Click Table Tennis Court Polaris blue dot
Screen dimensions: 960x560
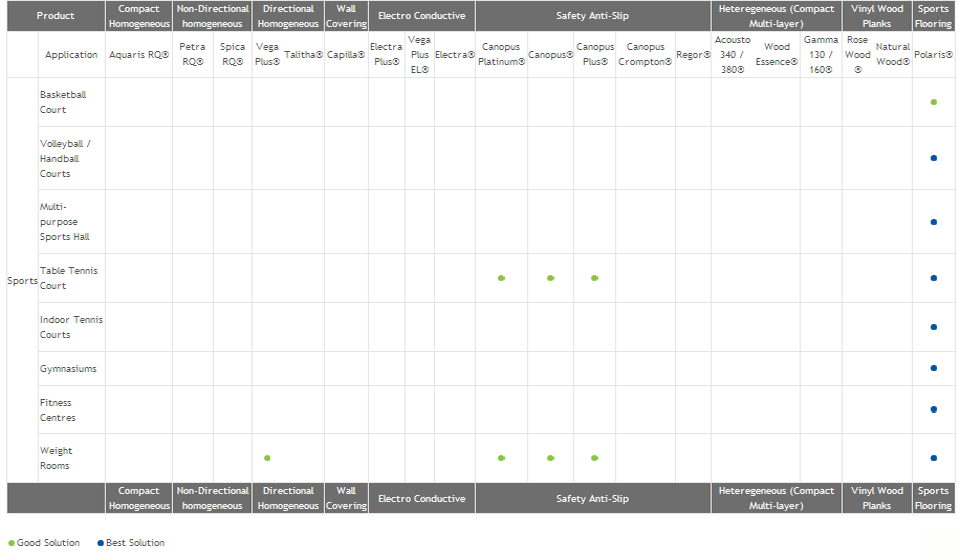934,278
